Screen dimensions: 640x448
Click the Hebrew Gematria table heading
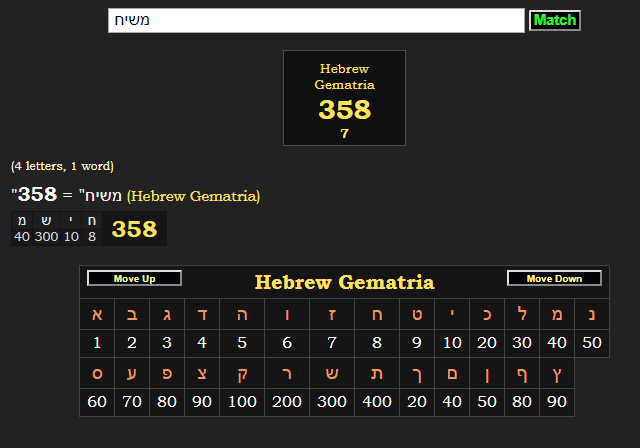click(x=344, y=282)
